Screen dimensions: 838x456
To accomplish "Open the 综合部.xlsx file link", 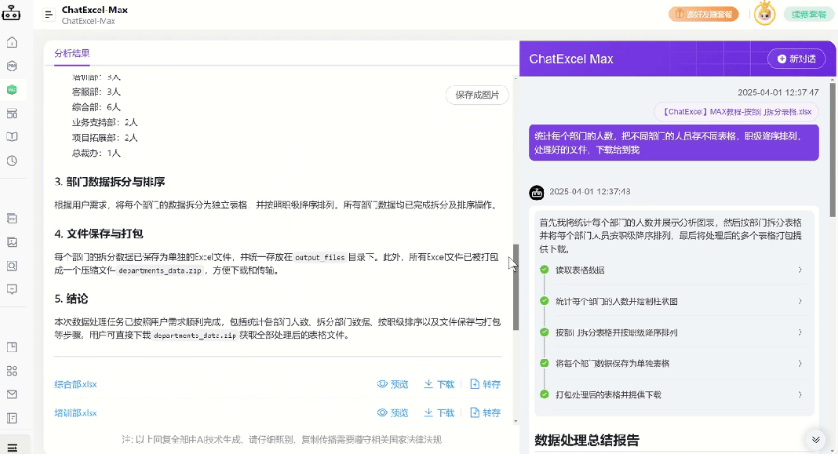I will [x=75, y=384].
